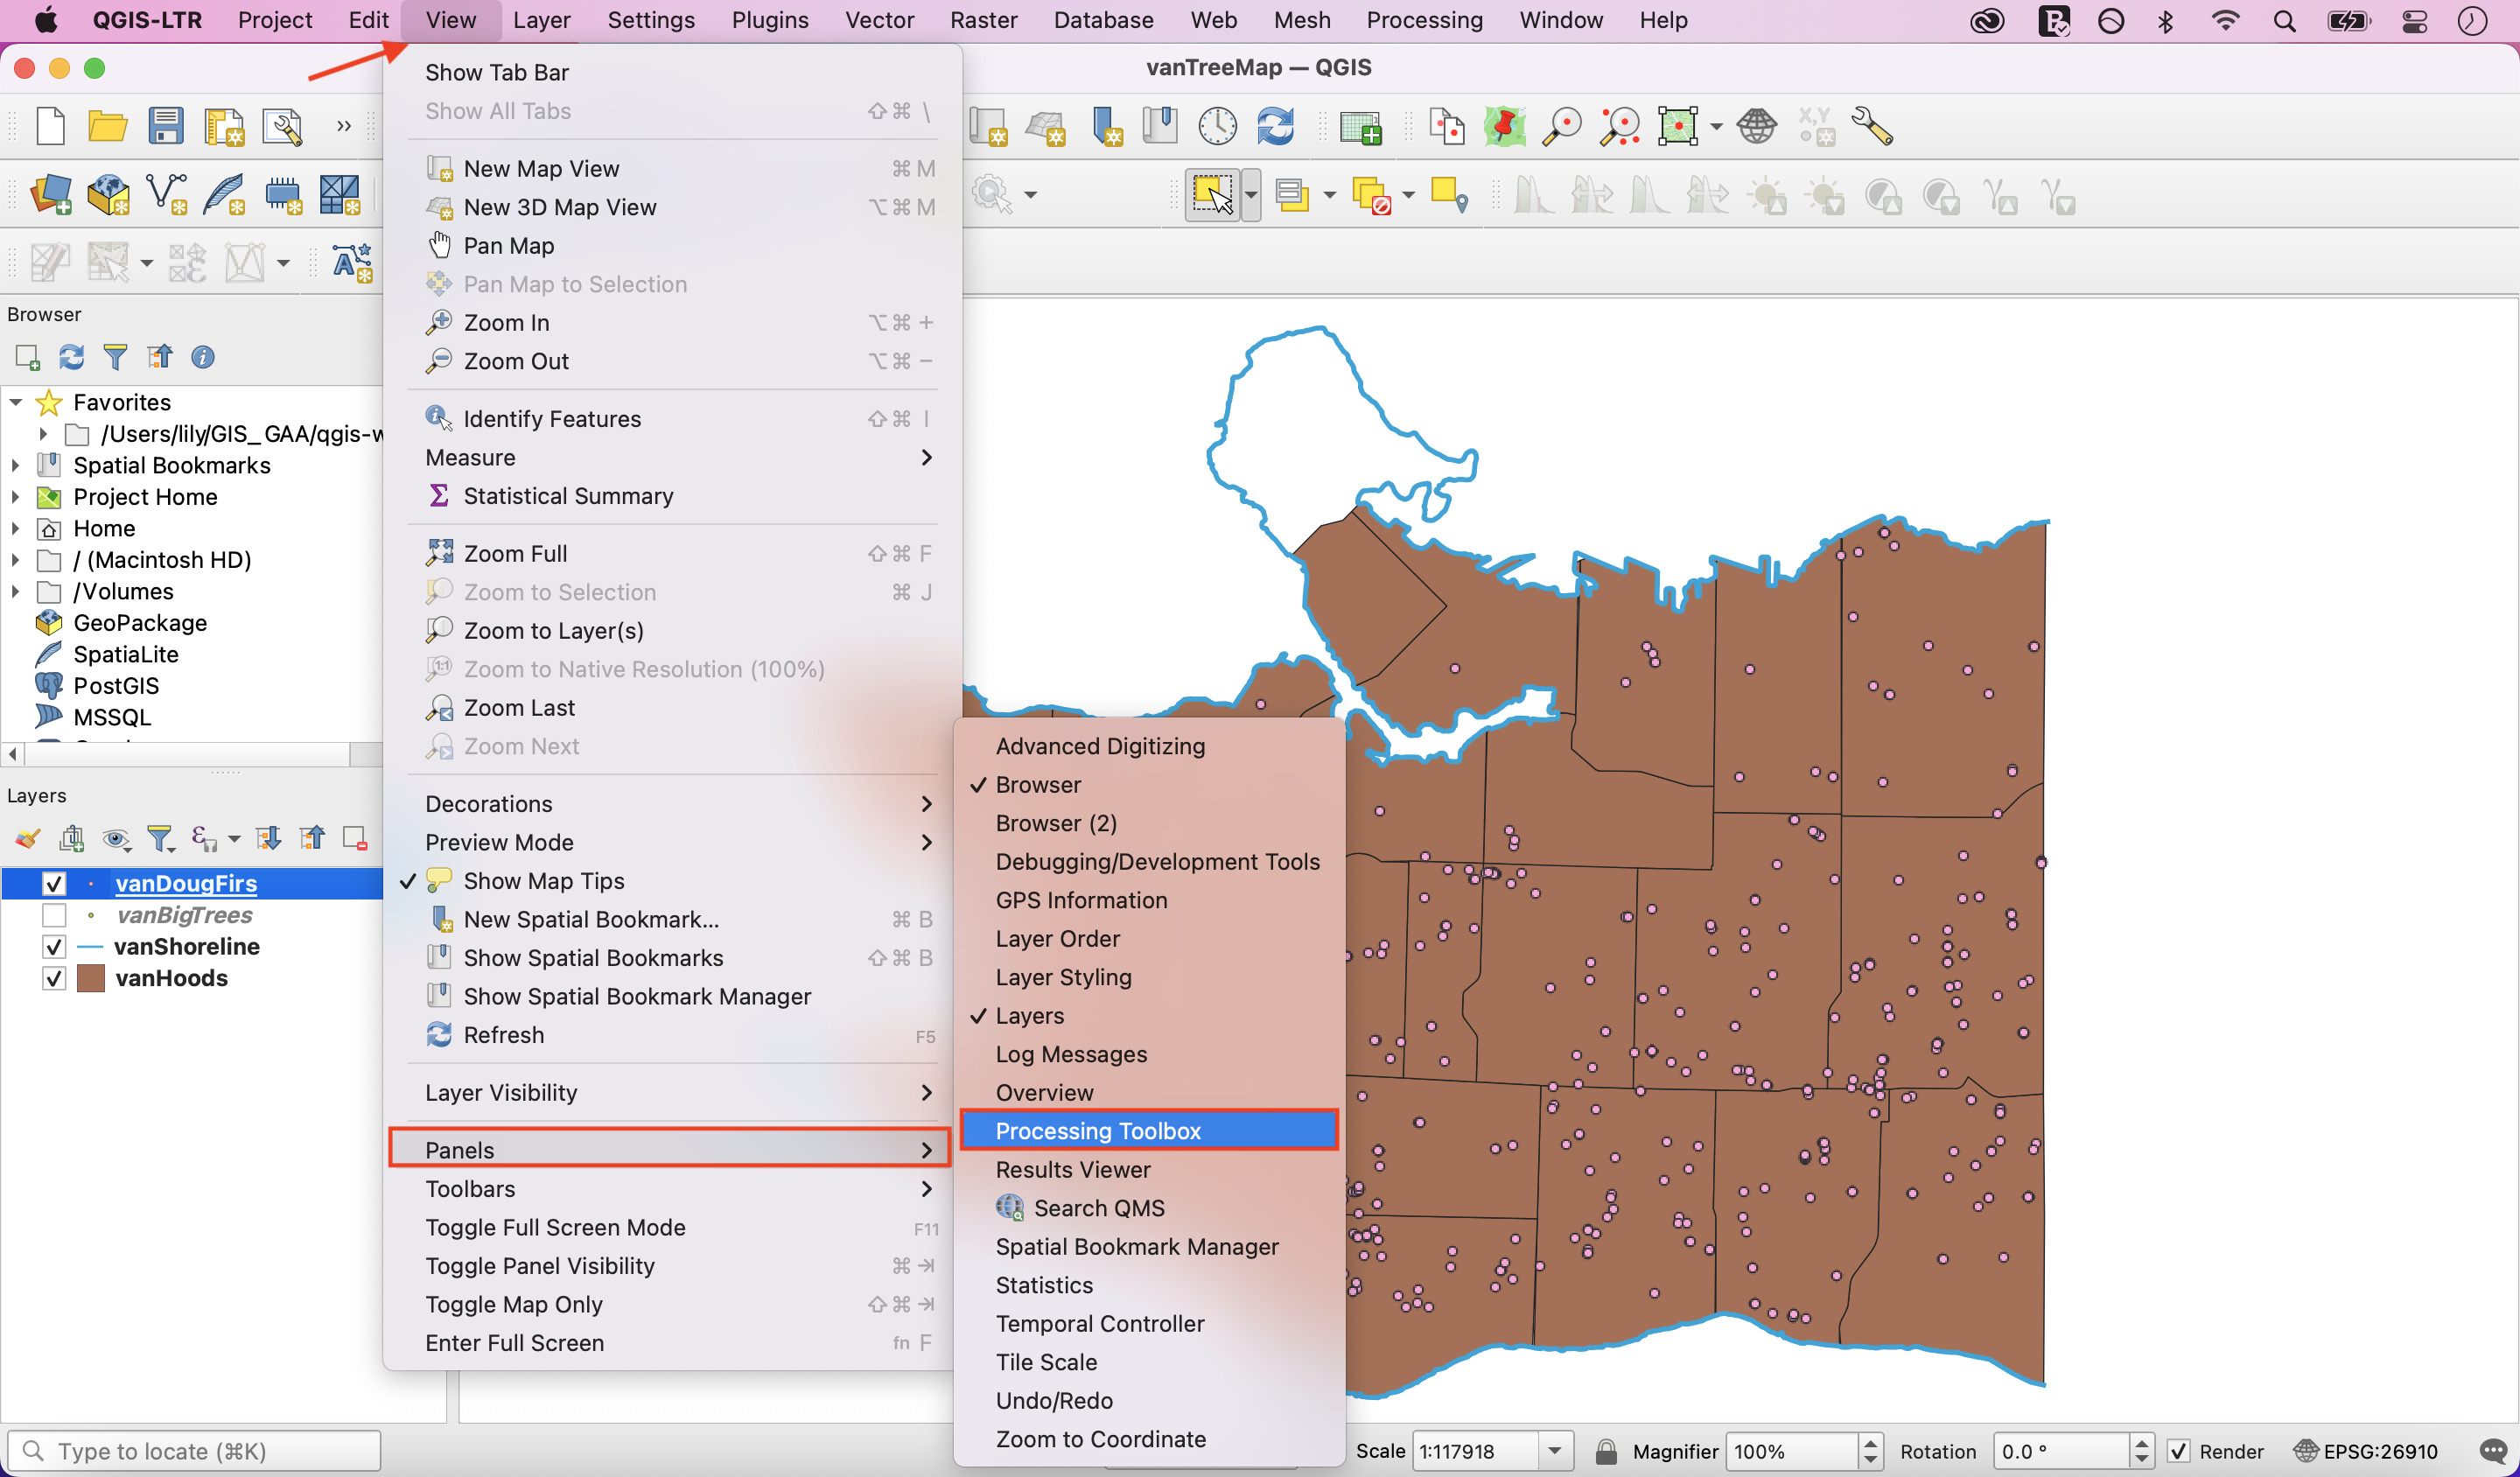Image resolution: width=2520 pixels, height=1477 pixels.
Task: Expand the Spatial Bookmarks tree item
Action: click(x=16, y=465)
